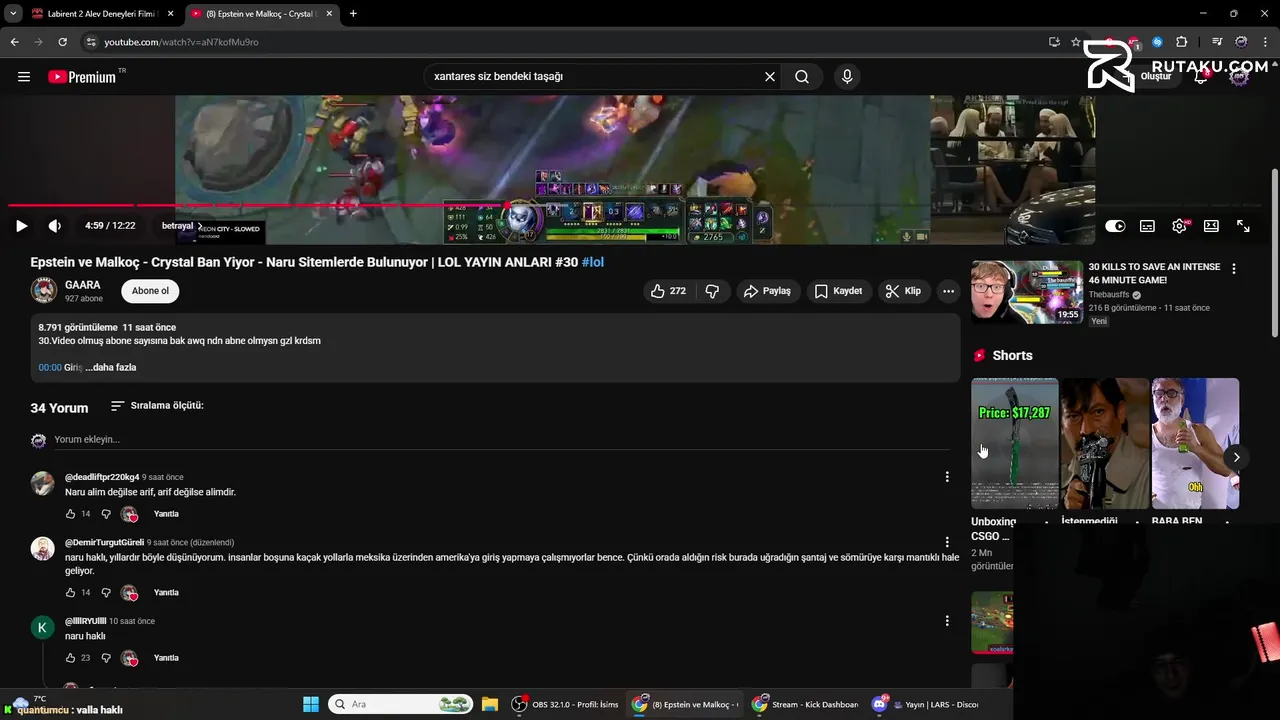This screenshot has width=1280, height=720.
Task: Install the page as app icon
Action: [1054, 42]
